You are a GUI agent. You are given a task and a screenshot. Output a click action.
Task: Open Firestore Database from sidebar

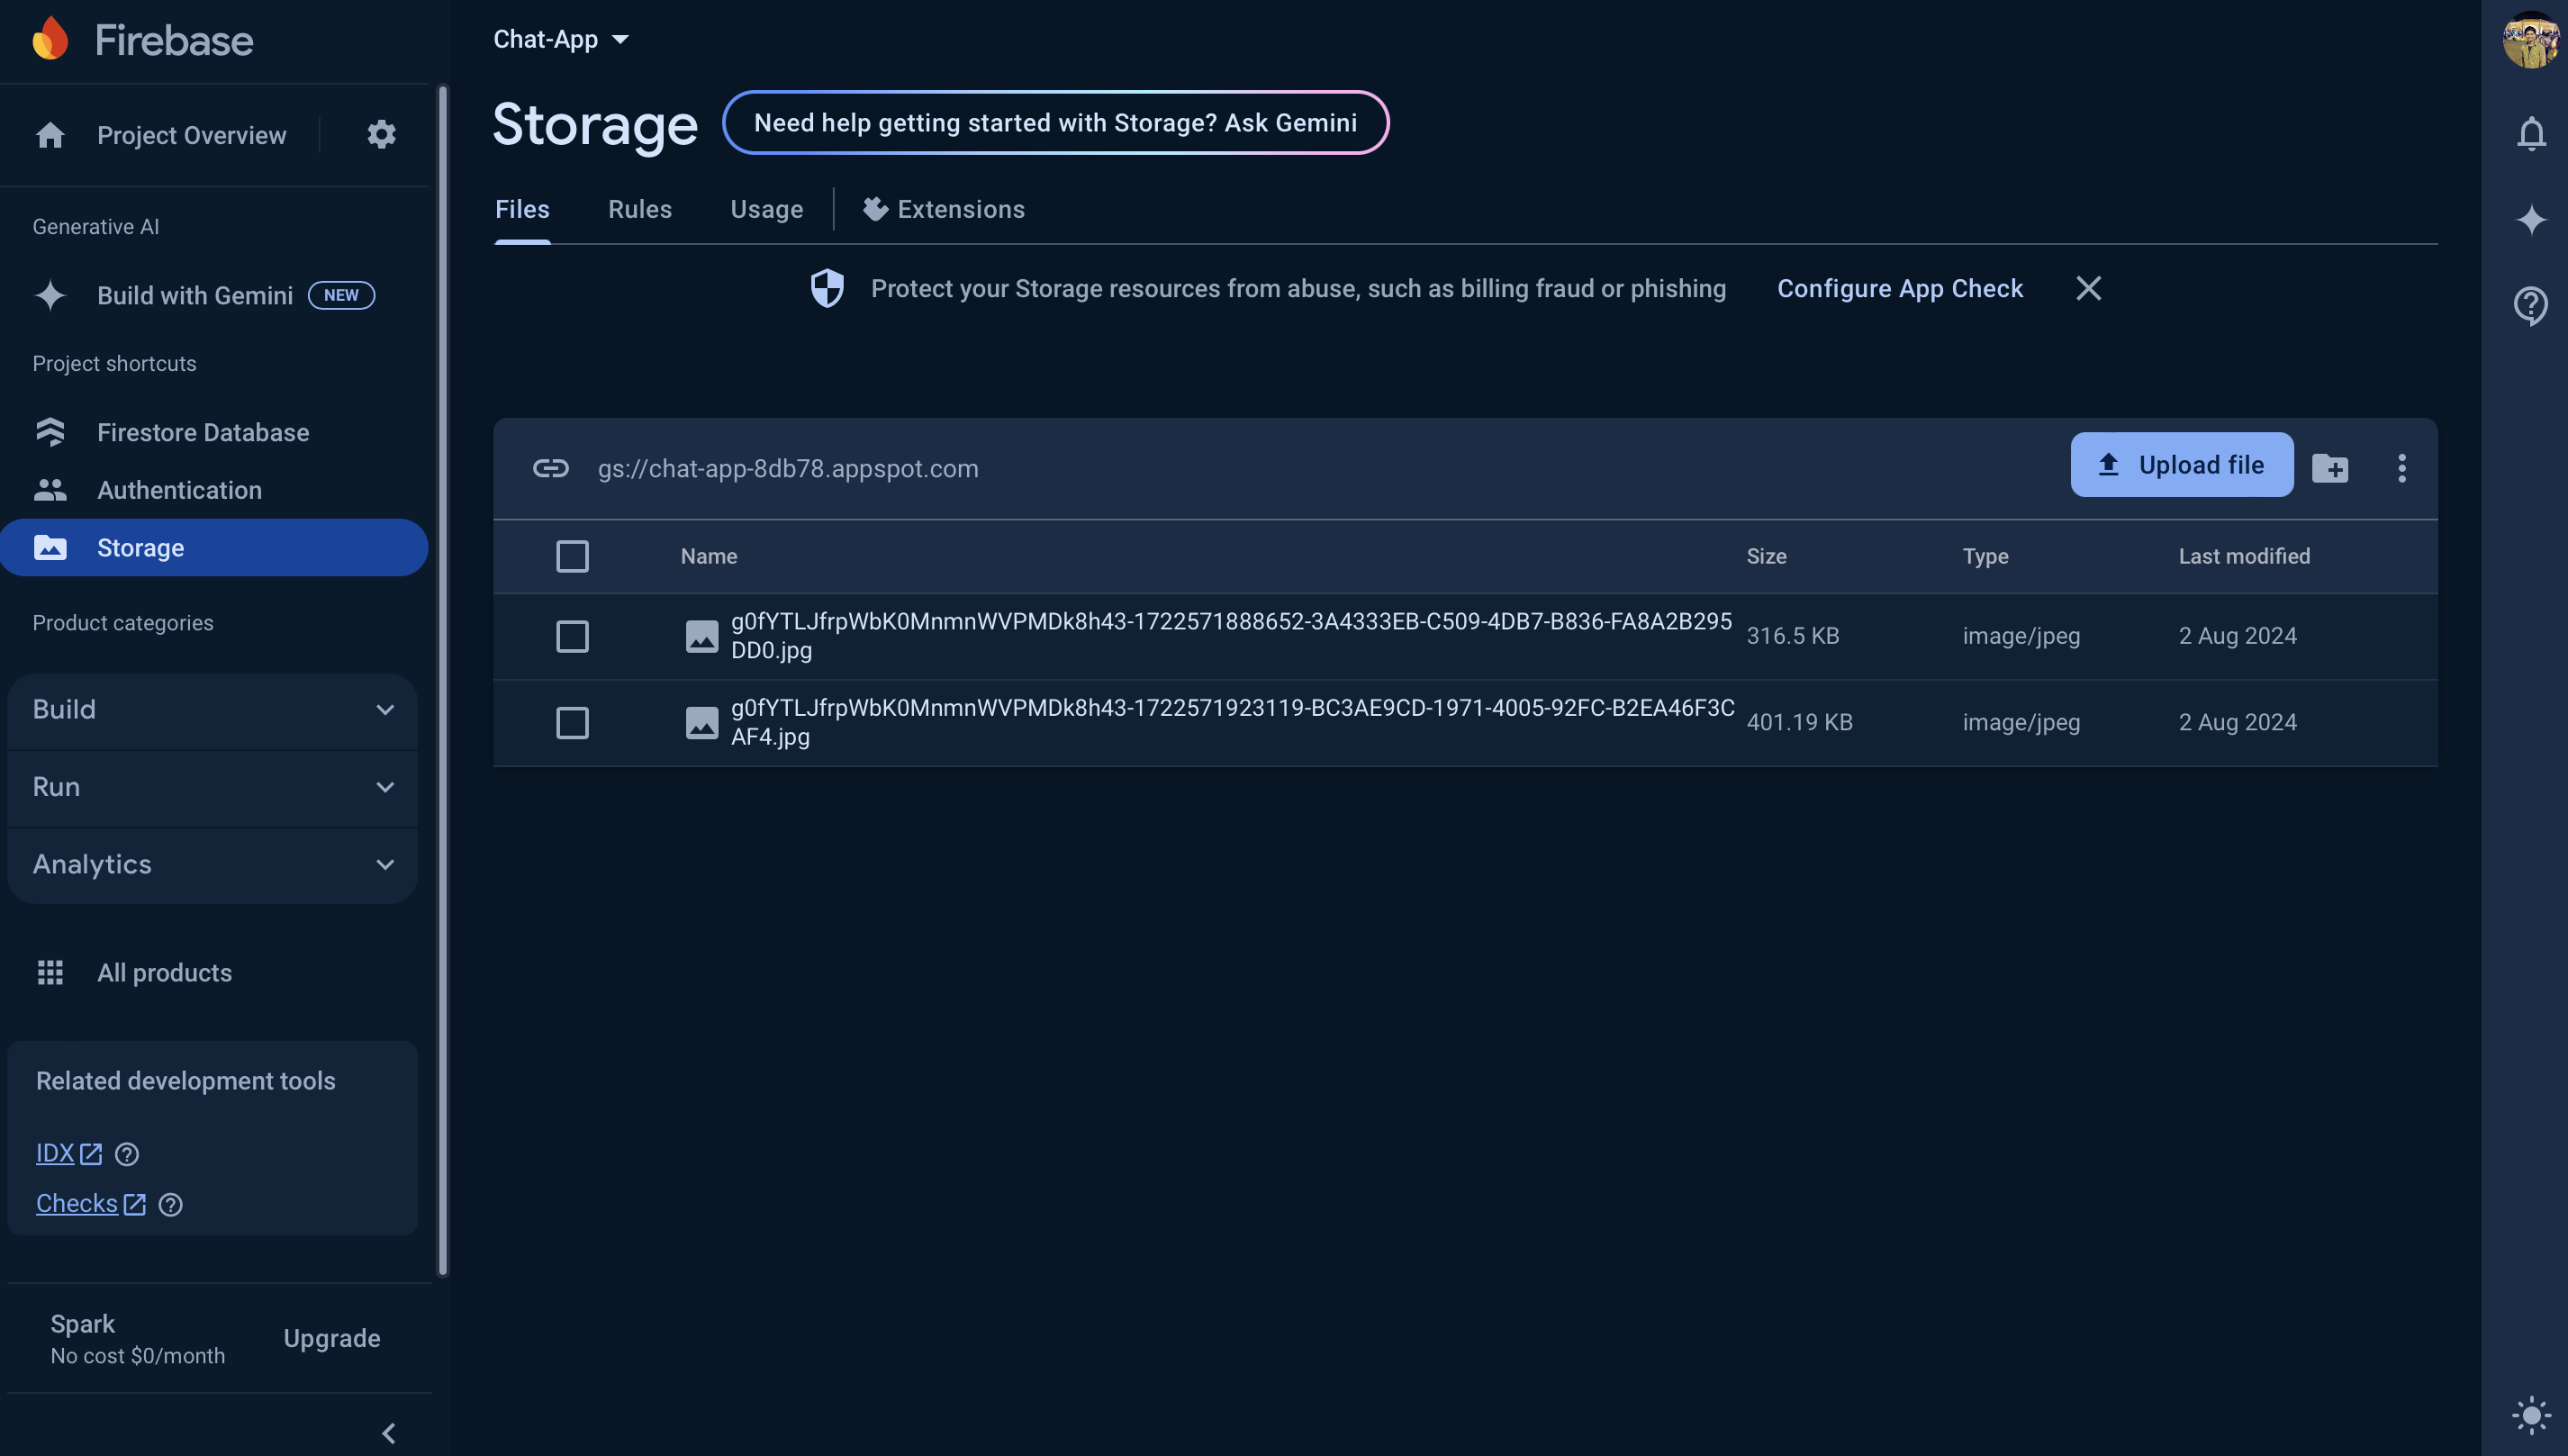point(203,432)
